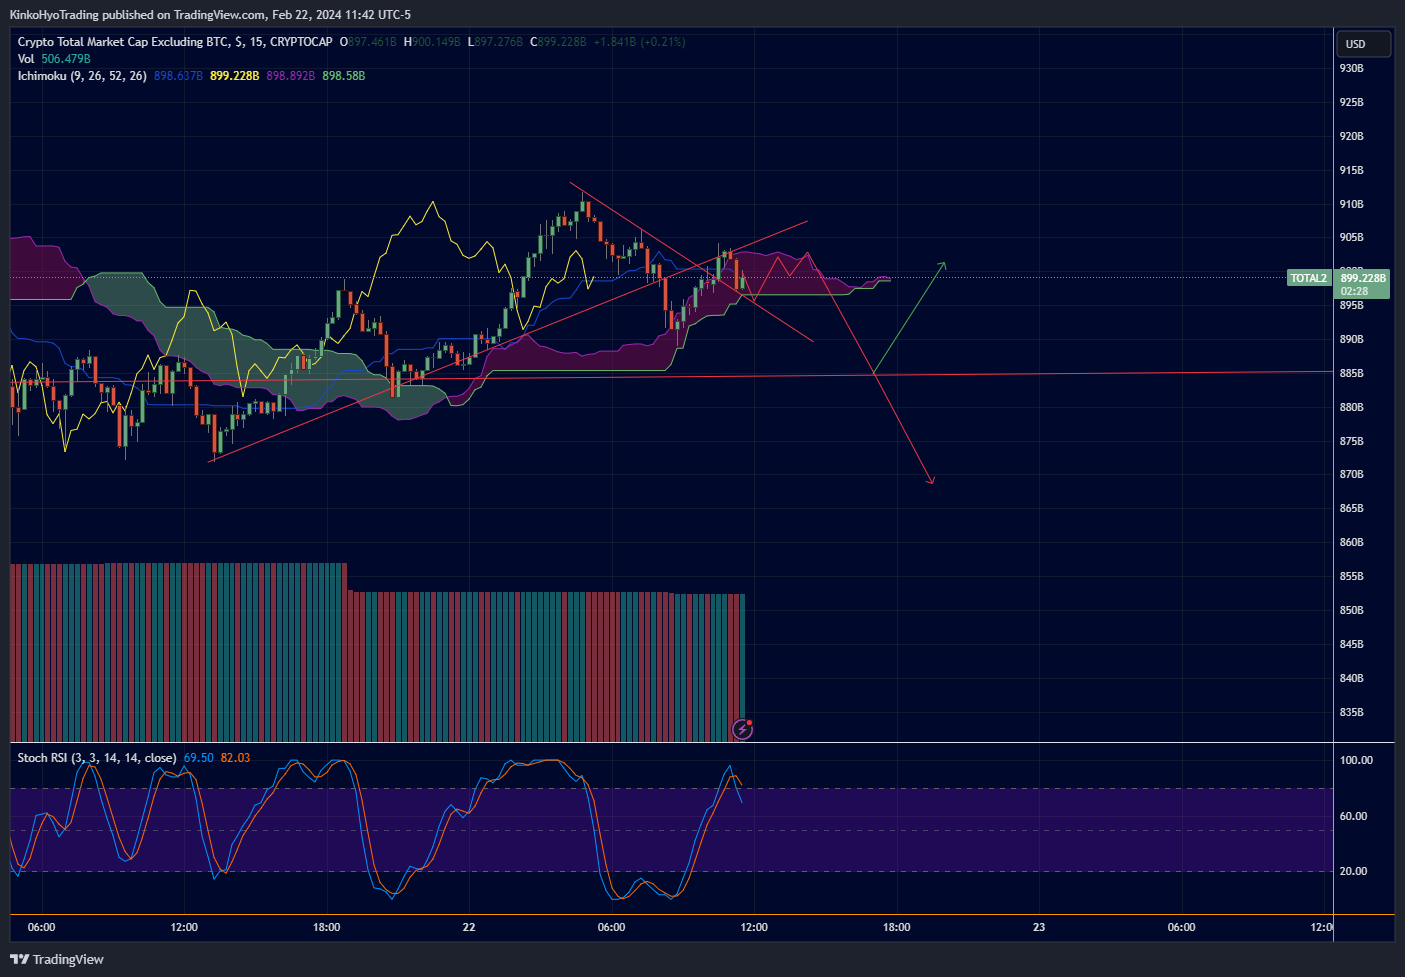Click the 60.00 Stoch RSI scale label

click(x=1353, y=816)
